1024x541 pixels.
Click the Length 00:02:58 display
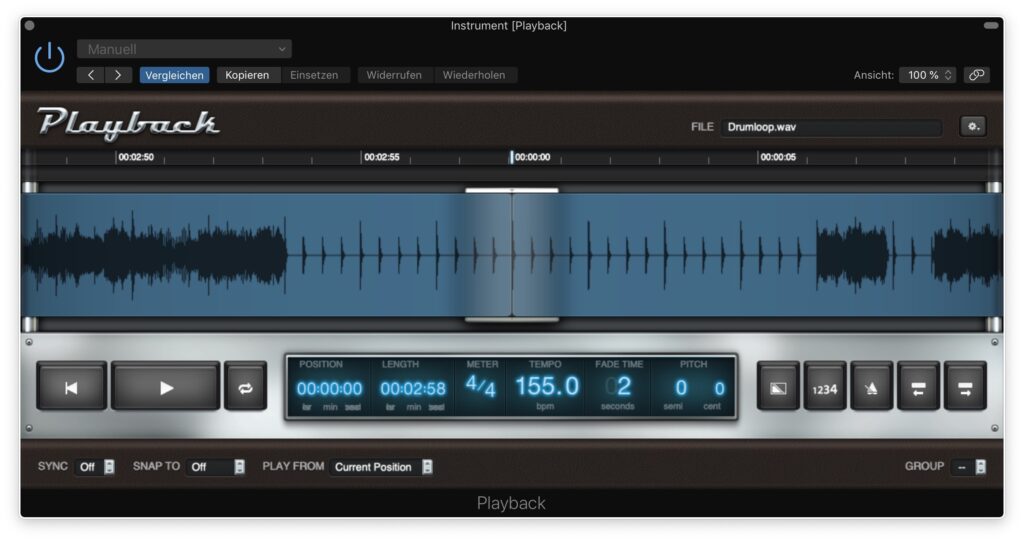pyautogui.click(x=413, y=389)
